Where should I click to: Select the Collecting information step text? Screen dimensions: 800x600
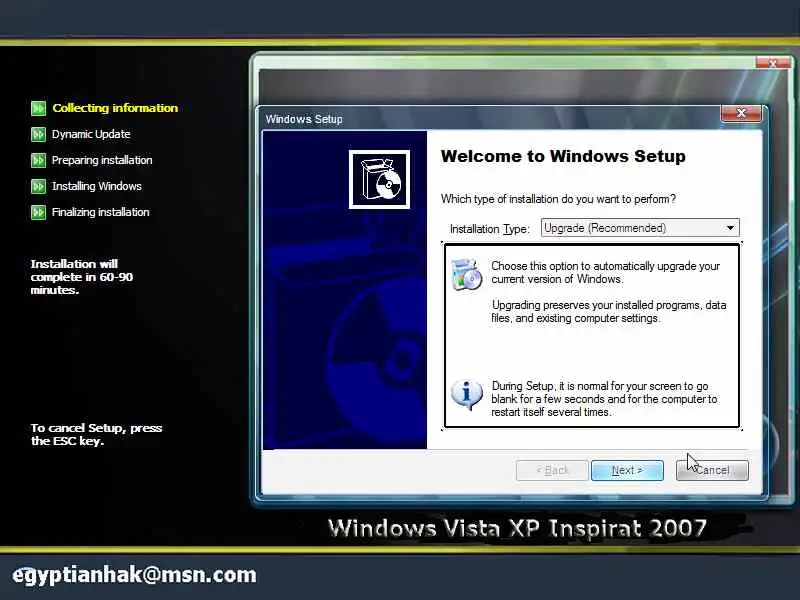(x=115, y=108)
